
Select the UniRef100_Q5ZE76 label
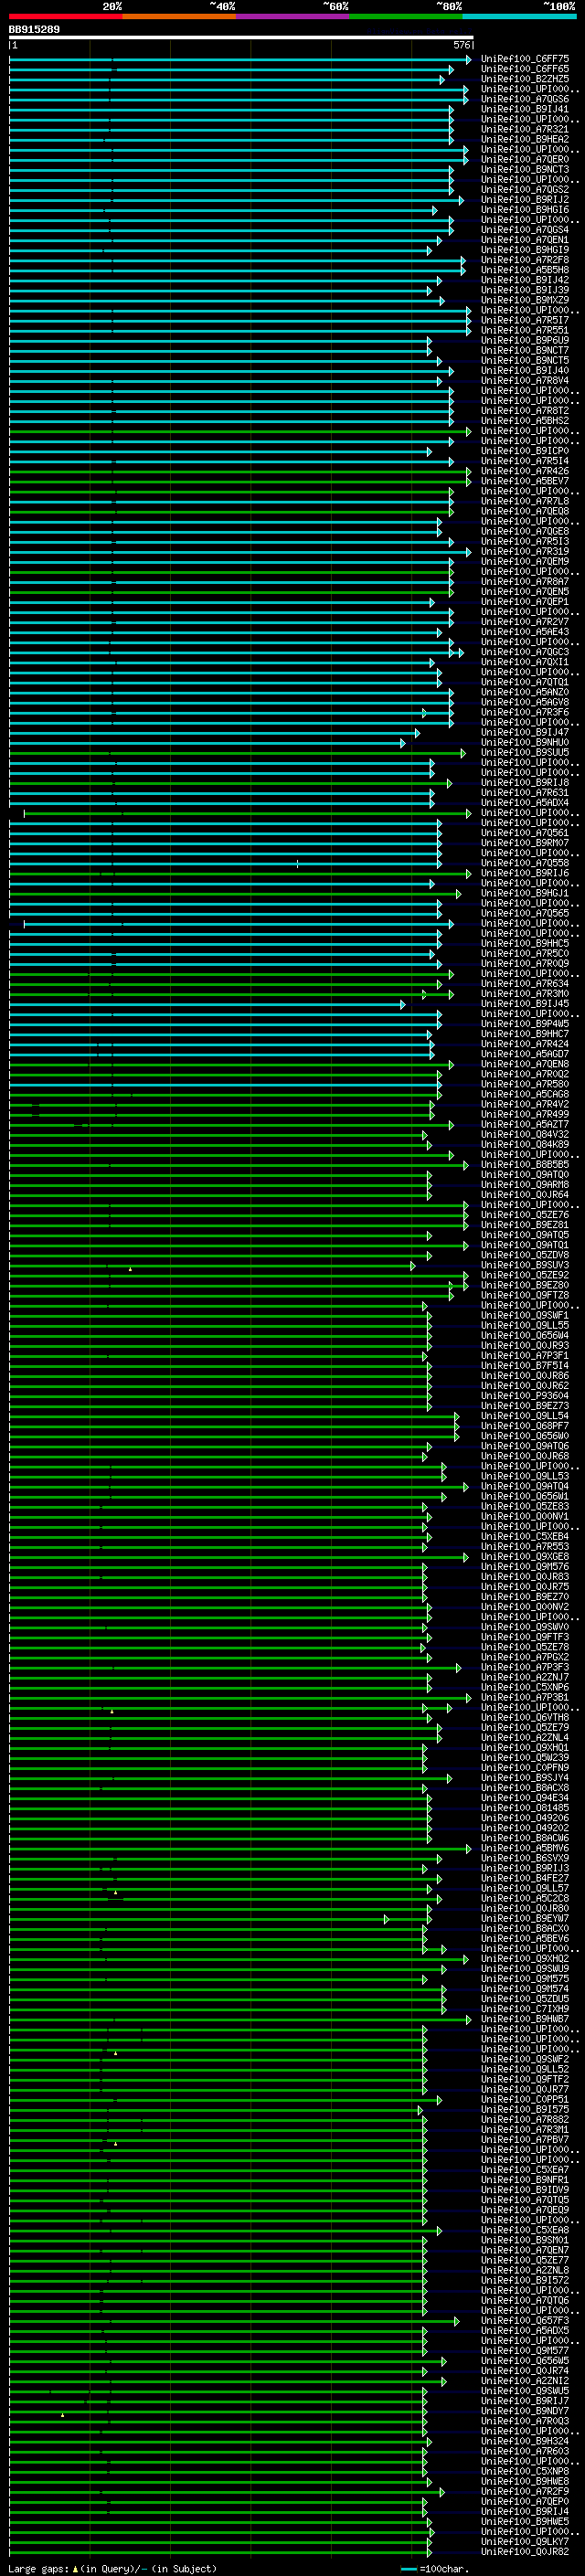(525, 1215)
